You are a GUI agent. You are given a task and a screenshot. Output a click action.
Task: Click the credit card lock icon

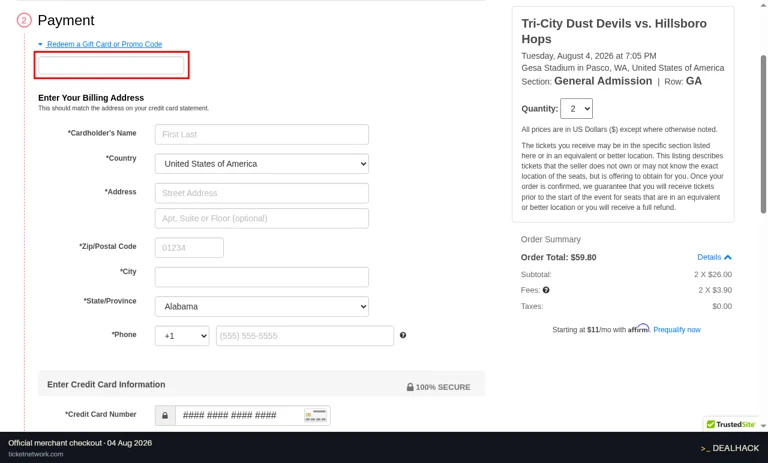coord(165,415)
